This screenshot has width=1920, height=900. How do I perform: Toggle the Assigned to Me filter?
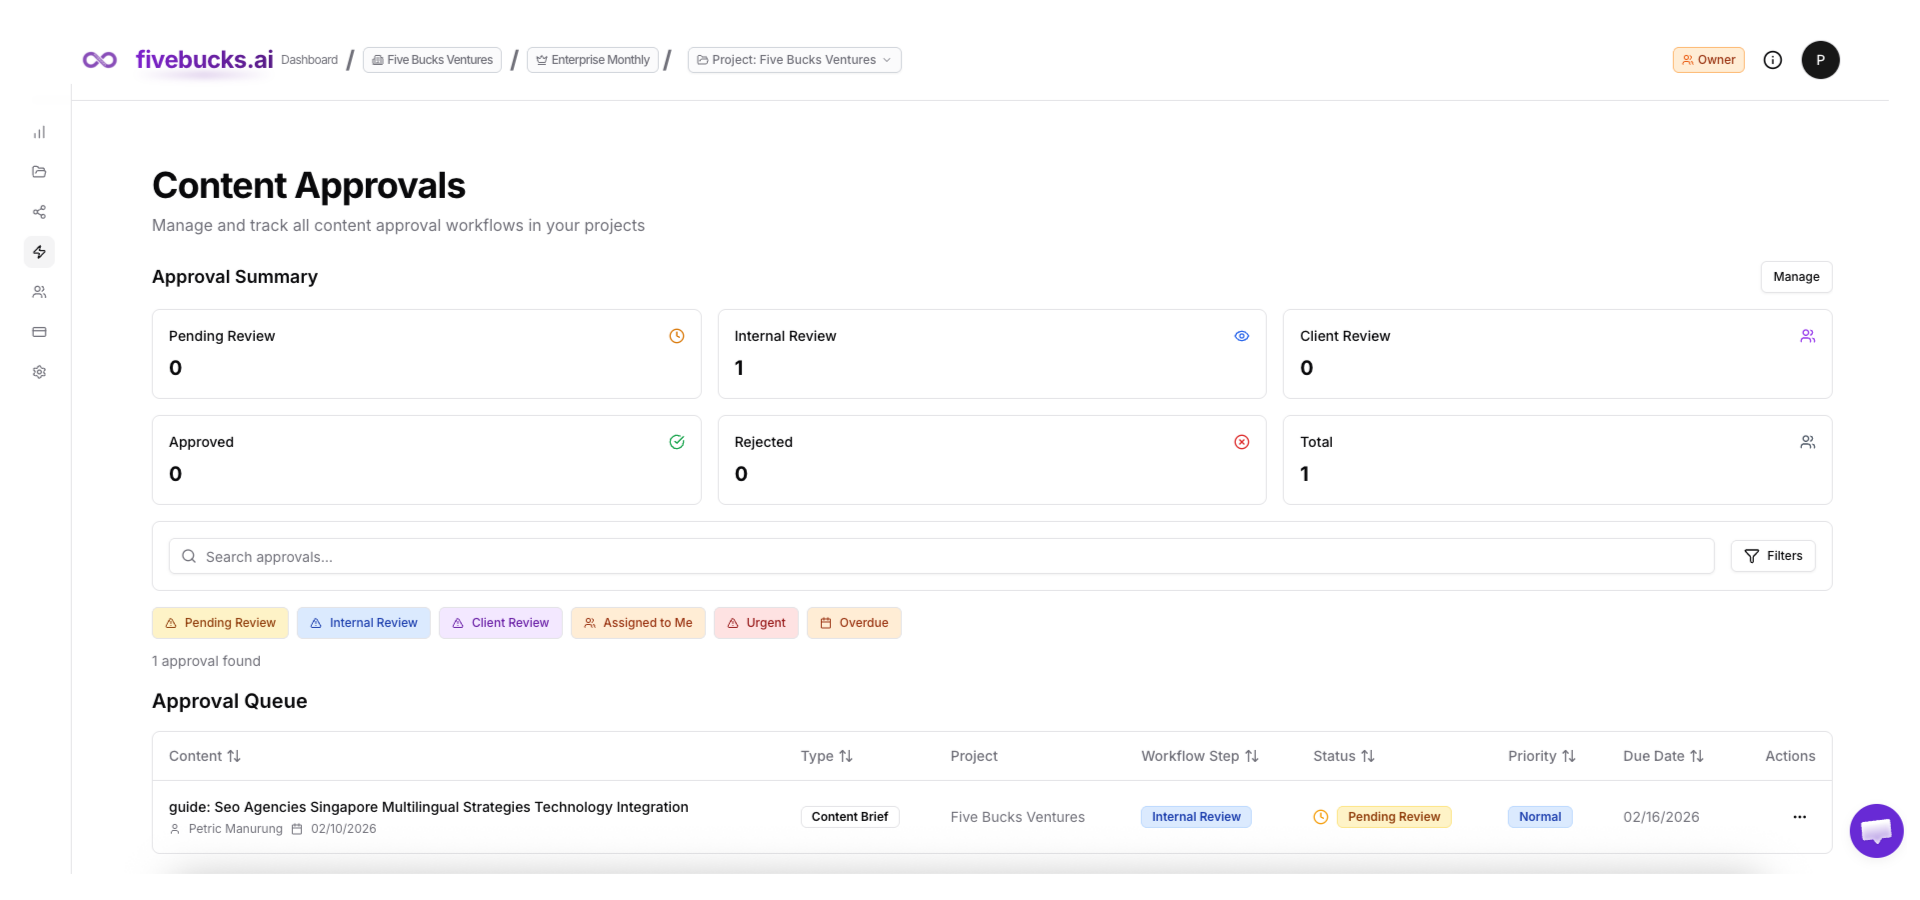point(638,622)
